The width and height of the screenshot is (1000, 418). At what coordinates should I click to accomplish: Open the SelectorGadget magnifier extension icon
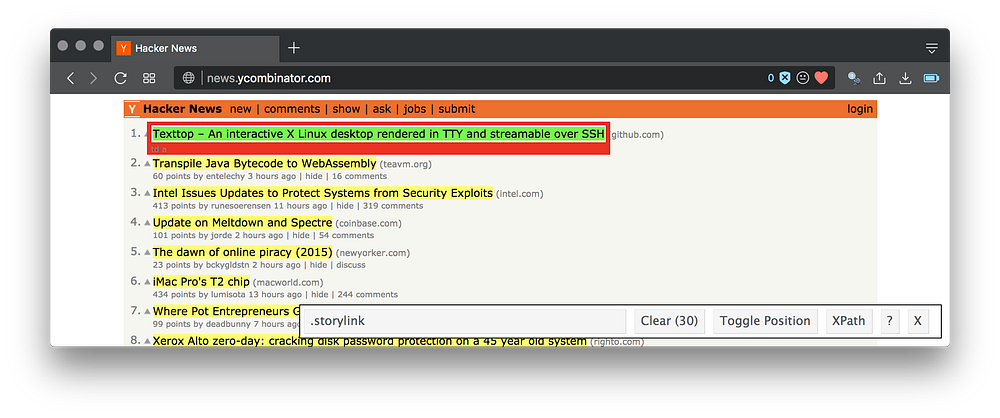coord(854,78)
